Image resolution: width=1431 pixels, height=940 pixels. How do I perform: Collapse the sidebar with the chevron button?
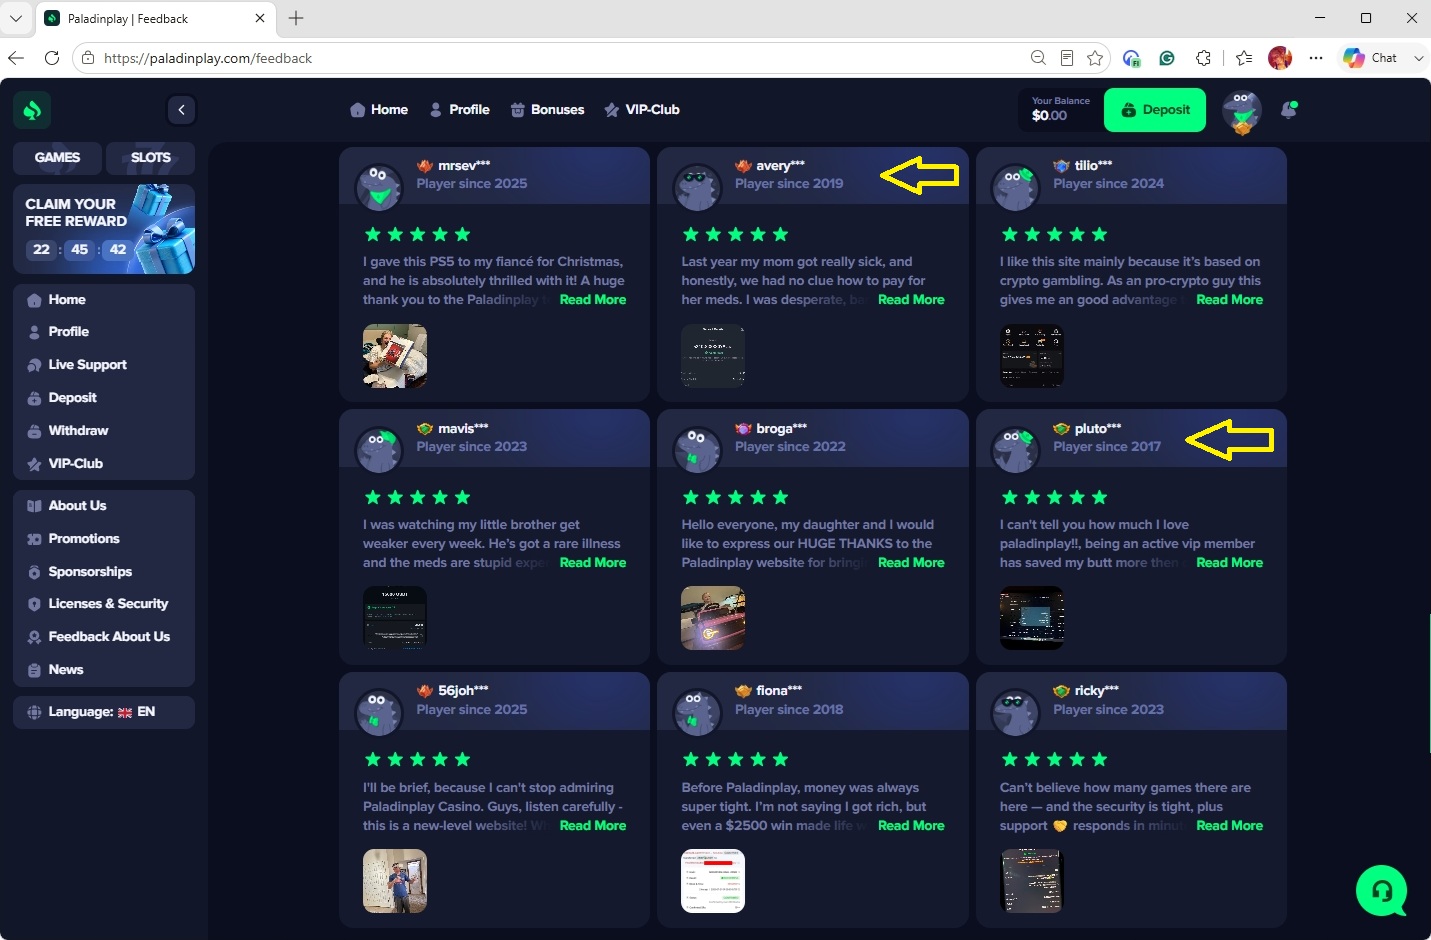point(181,110)
